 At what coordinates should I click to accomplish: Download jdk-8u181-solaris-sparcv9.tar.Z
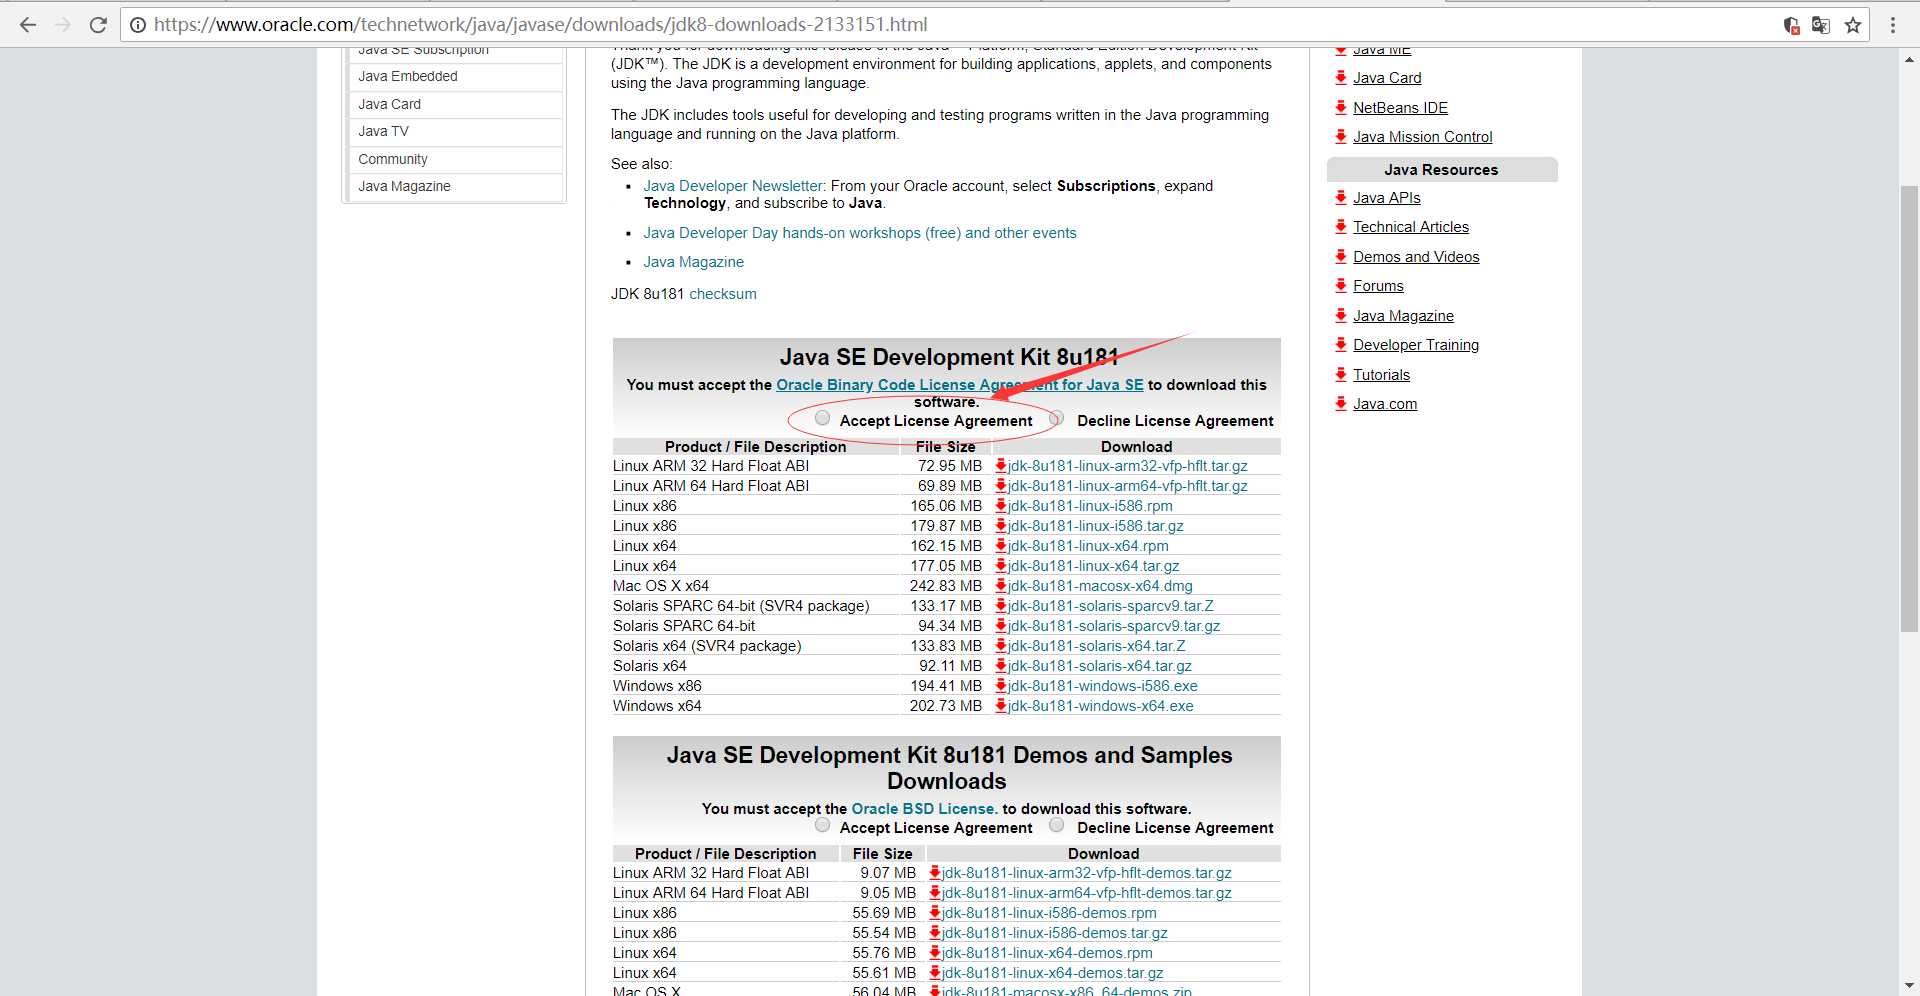(x=1110, y=606)
